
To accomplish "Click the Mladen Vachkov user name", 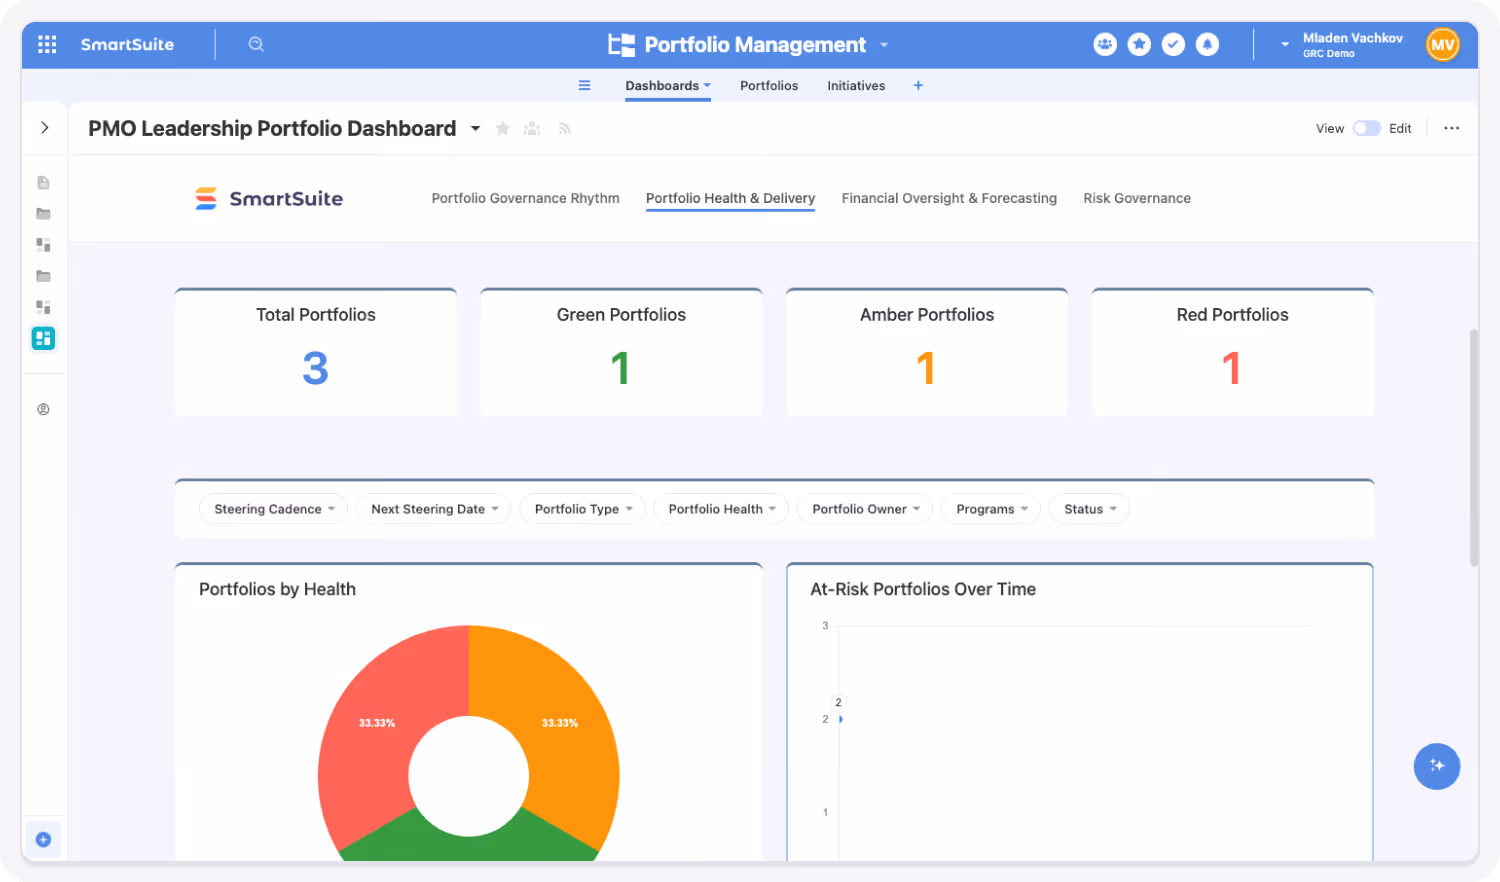I will (x=1352, y=38).
